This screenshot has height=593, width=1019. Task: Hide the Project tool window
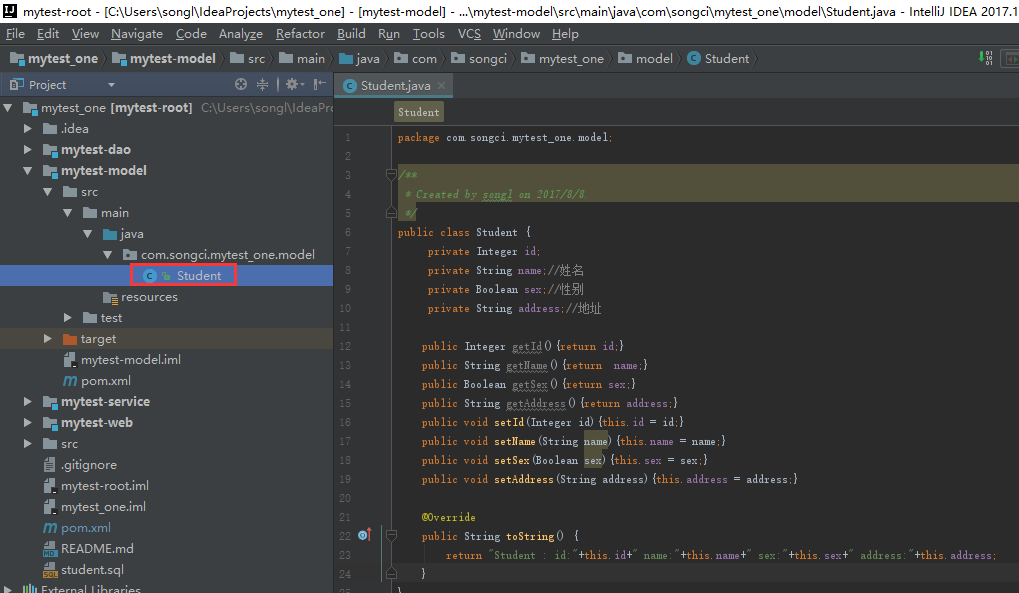coord(319,85)
